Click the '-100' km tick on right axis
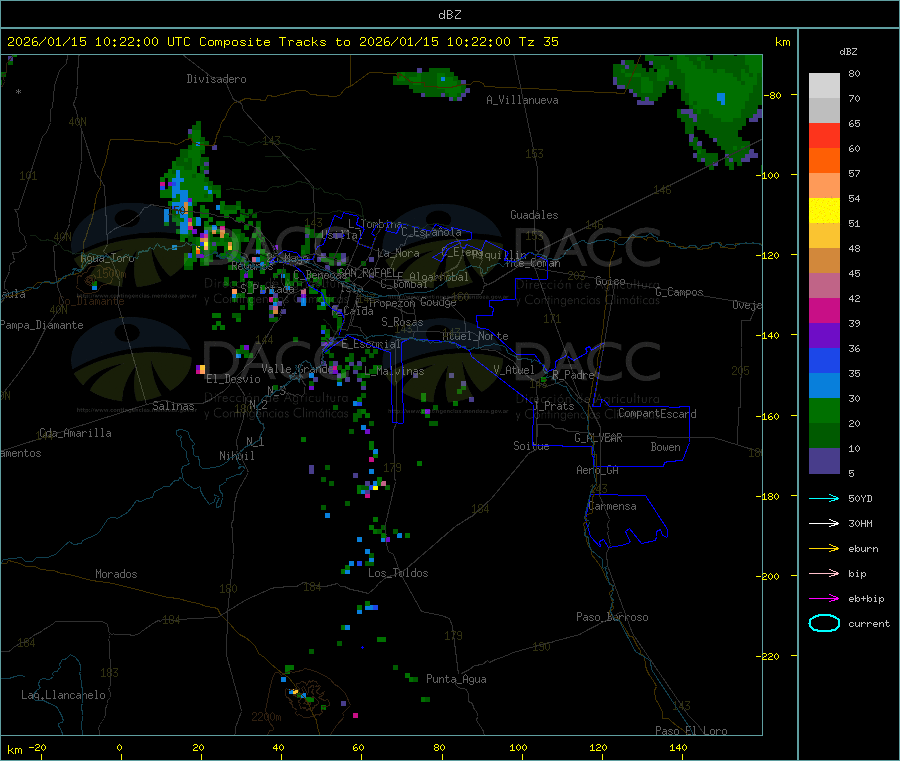The height and width of the screenshot is (761, 900). click(x=770, y=175)
